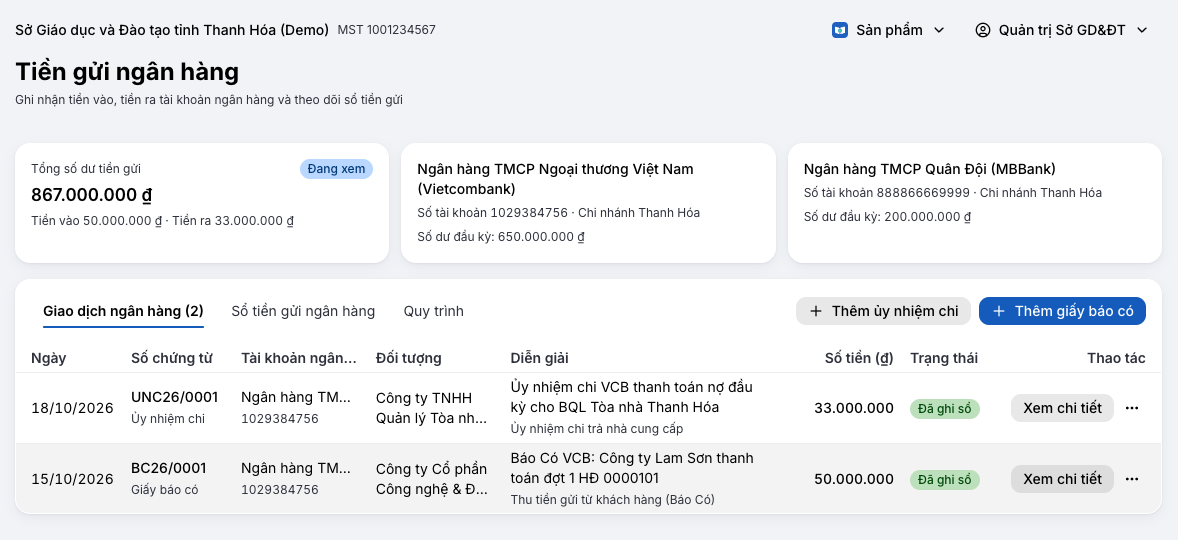Click the Tiền gửi ngân hàng page title
Viewport: 1178px width, 540px height.
click(127, 72)
